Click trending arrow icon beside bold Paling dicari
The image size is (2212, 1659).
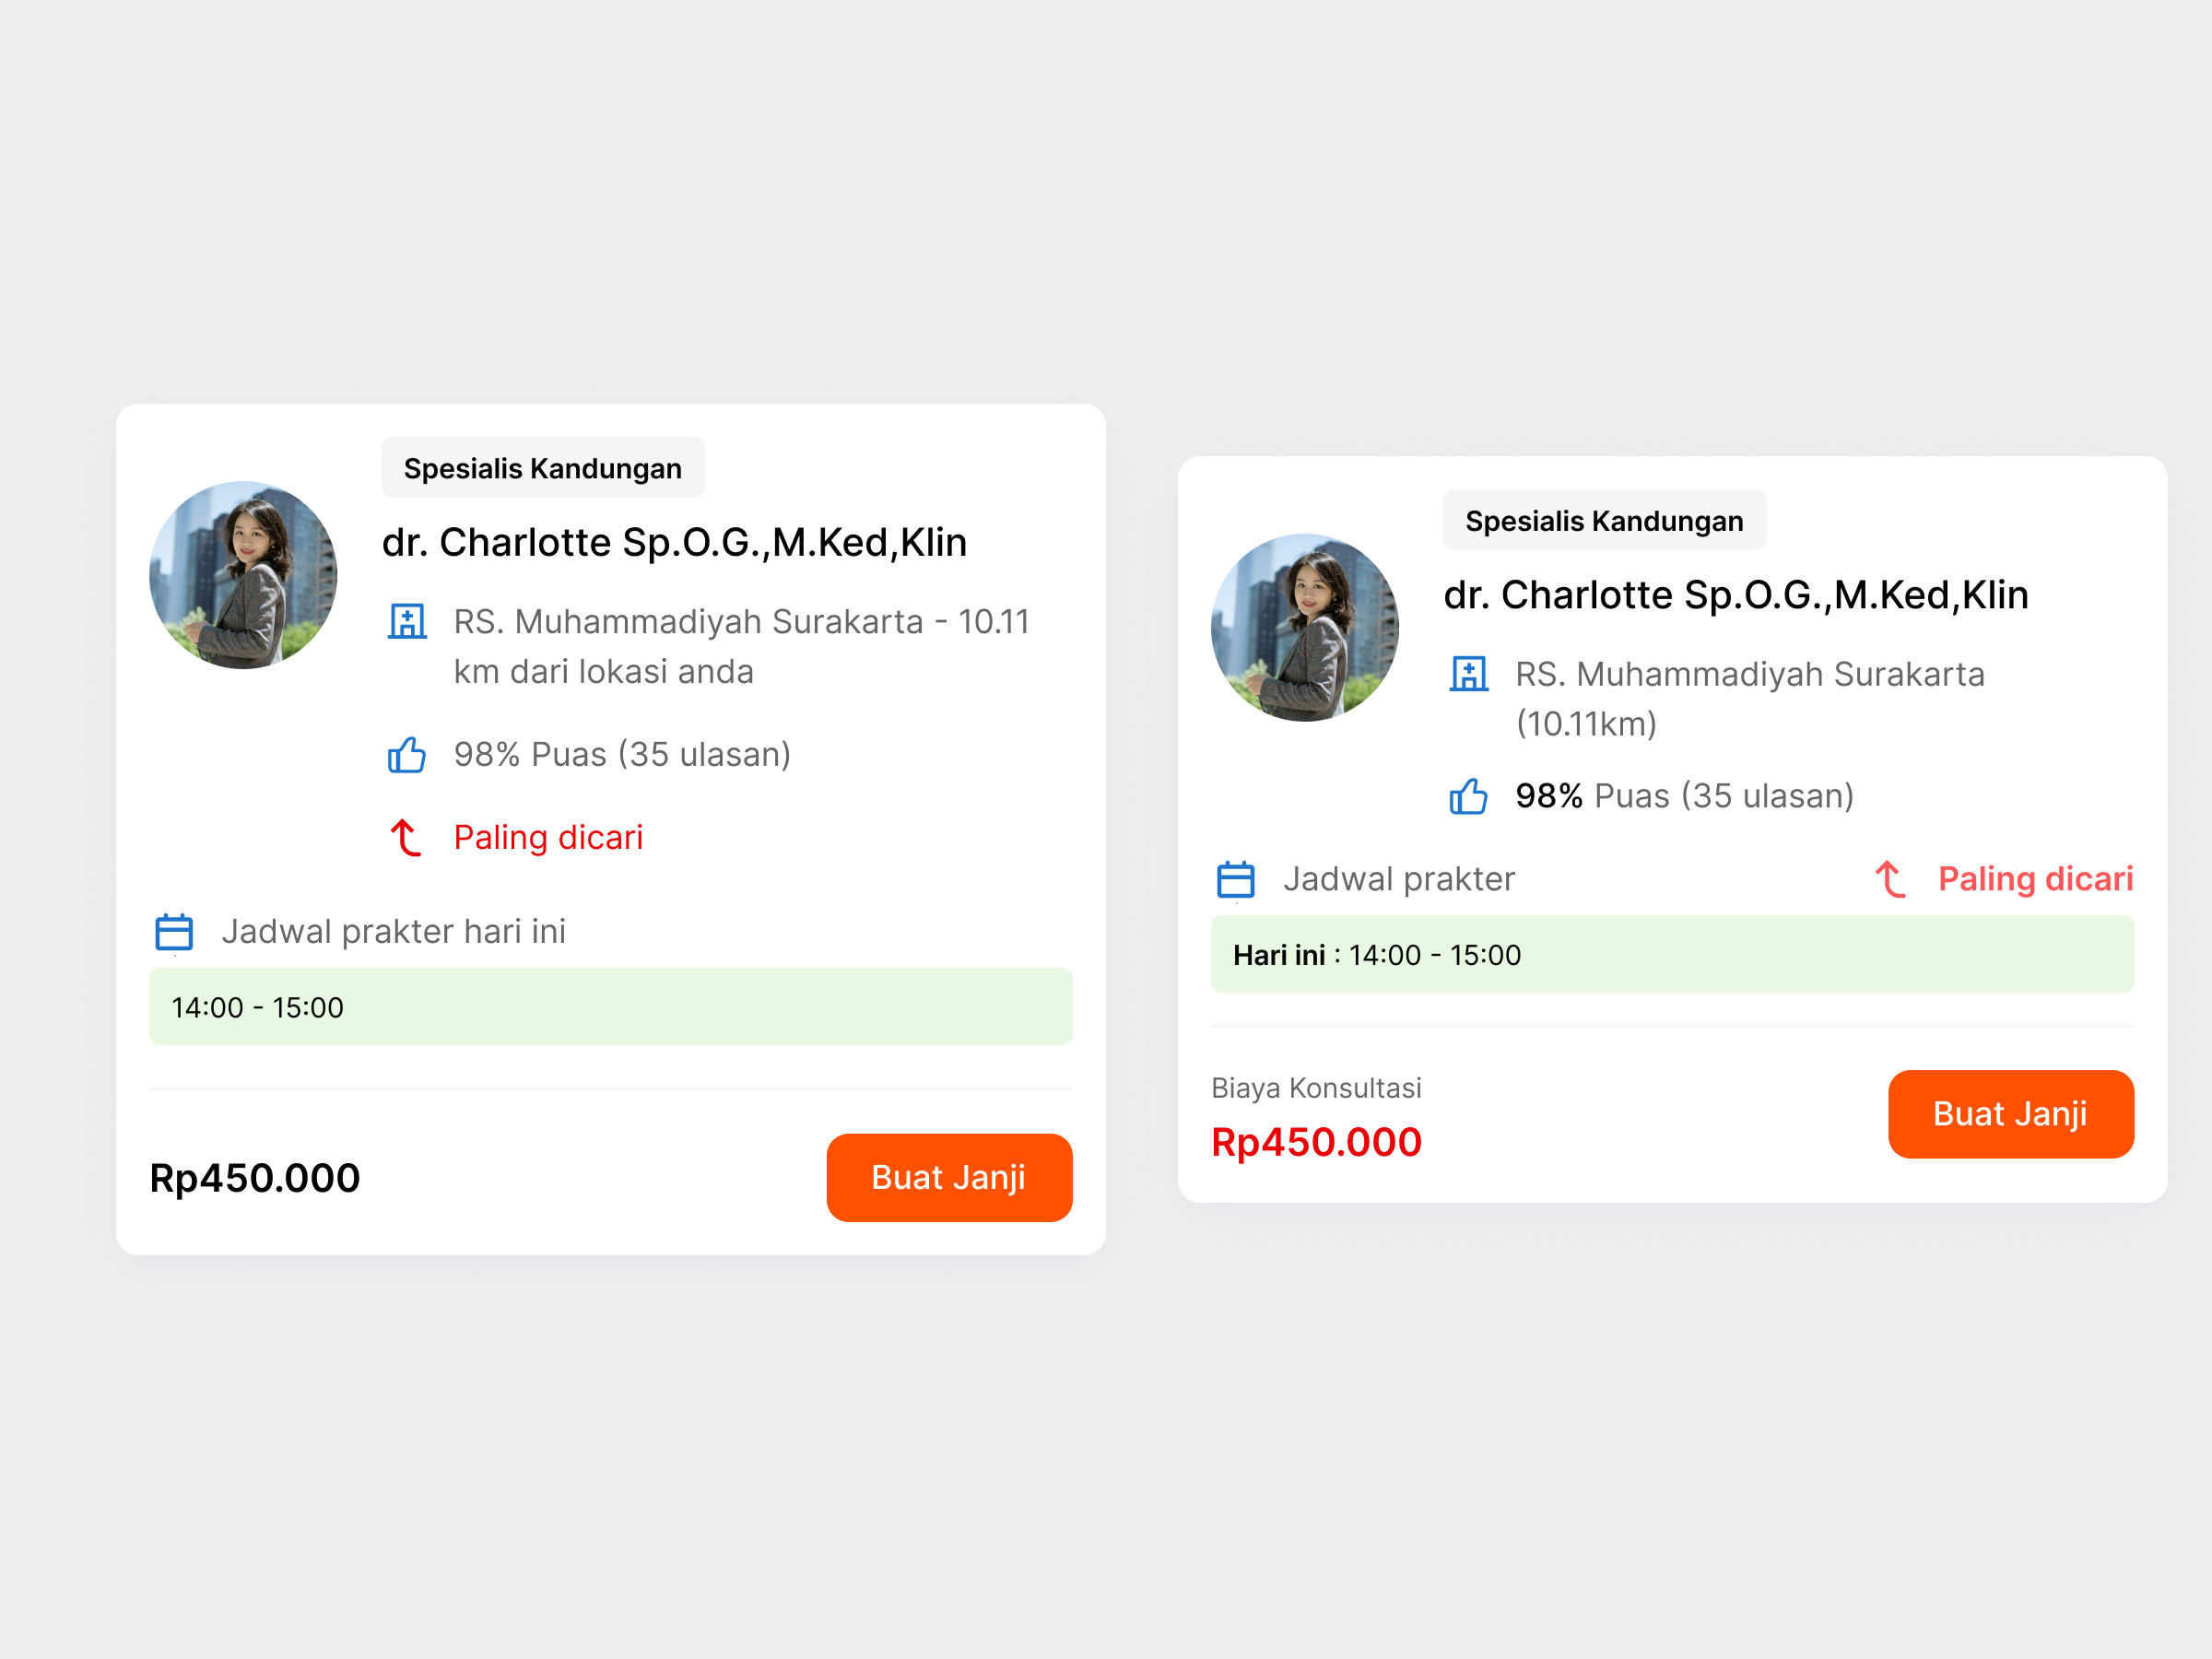point(1889,880)
